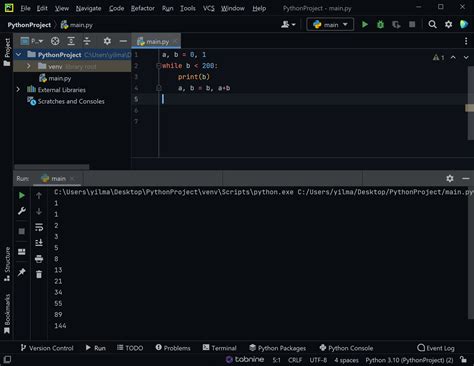Go to previous highlighted error arrow
The image size is (474, 366).
pos(453,58)
